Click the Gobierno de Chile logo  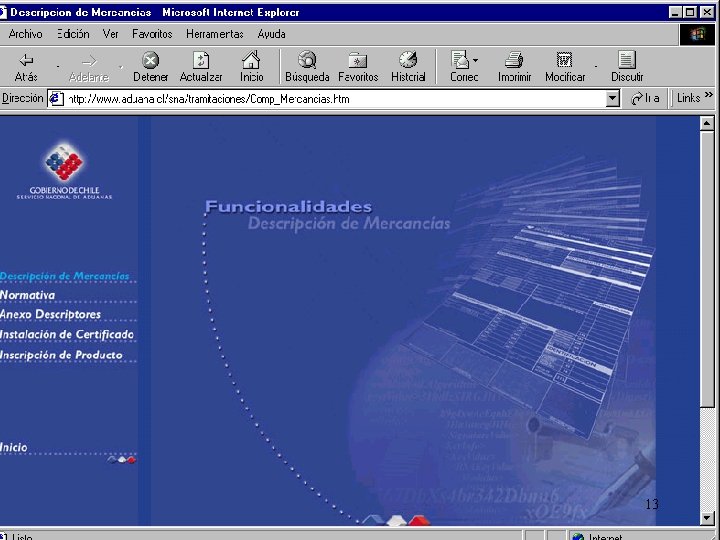point(64,171)
